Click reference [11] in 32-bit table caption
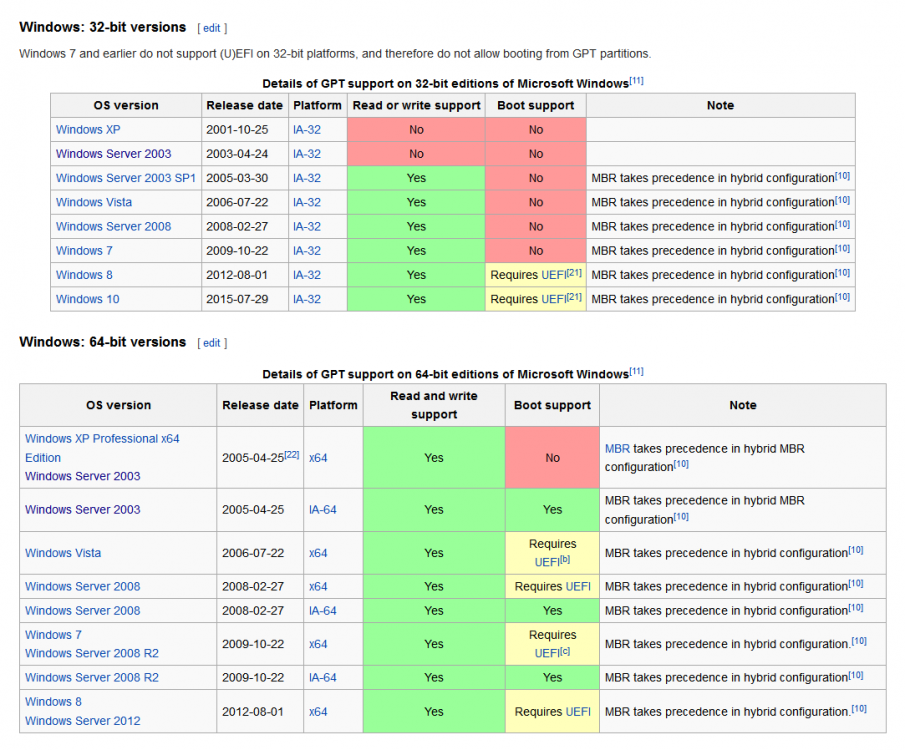 (637, 80)
